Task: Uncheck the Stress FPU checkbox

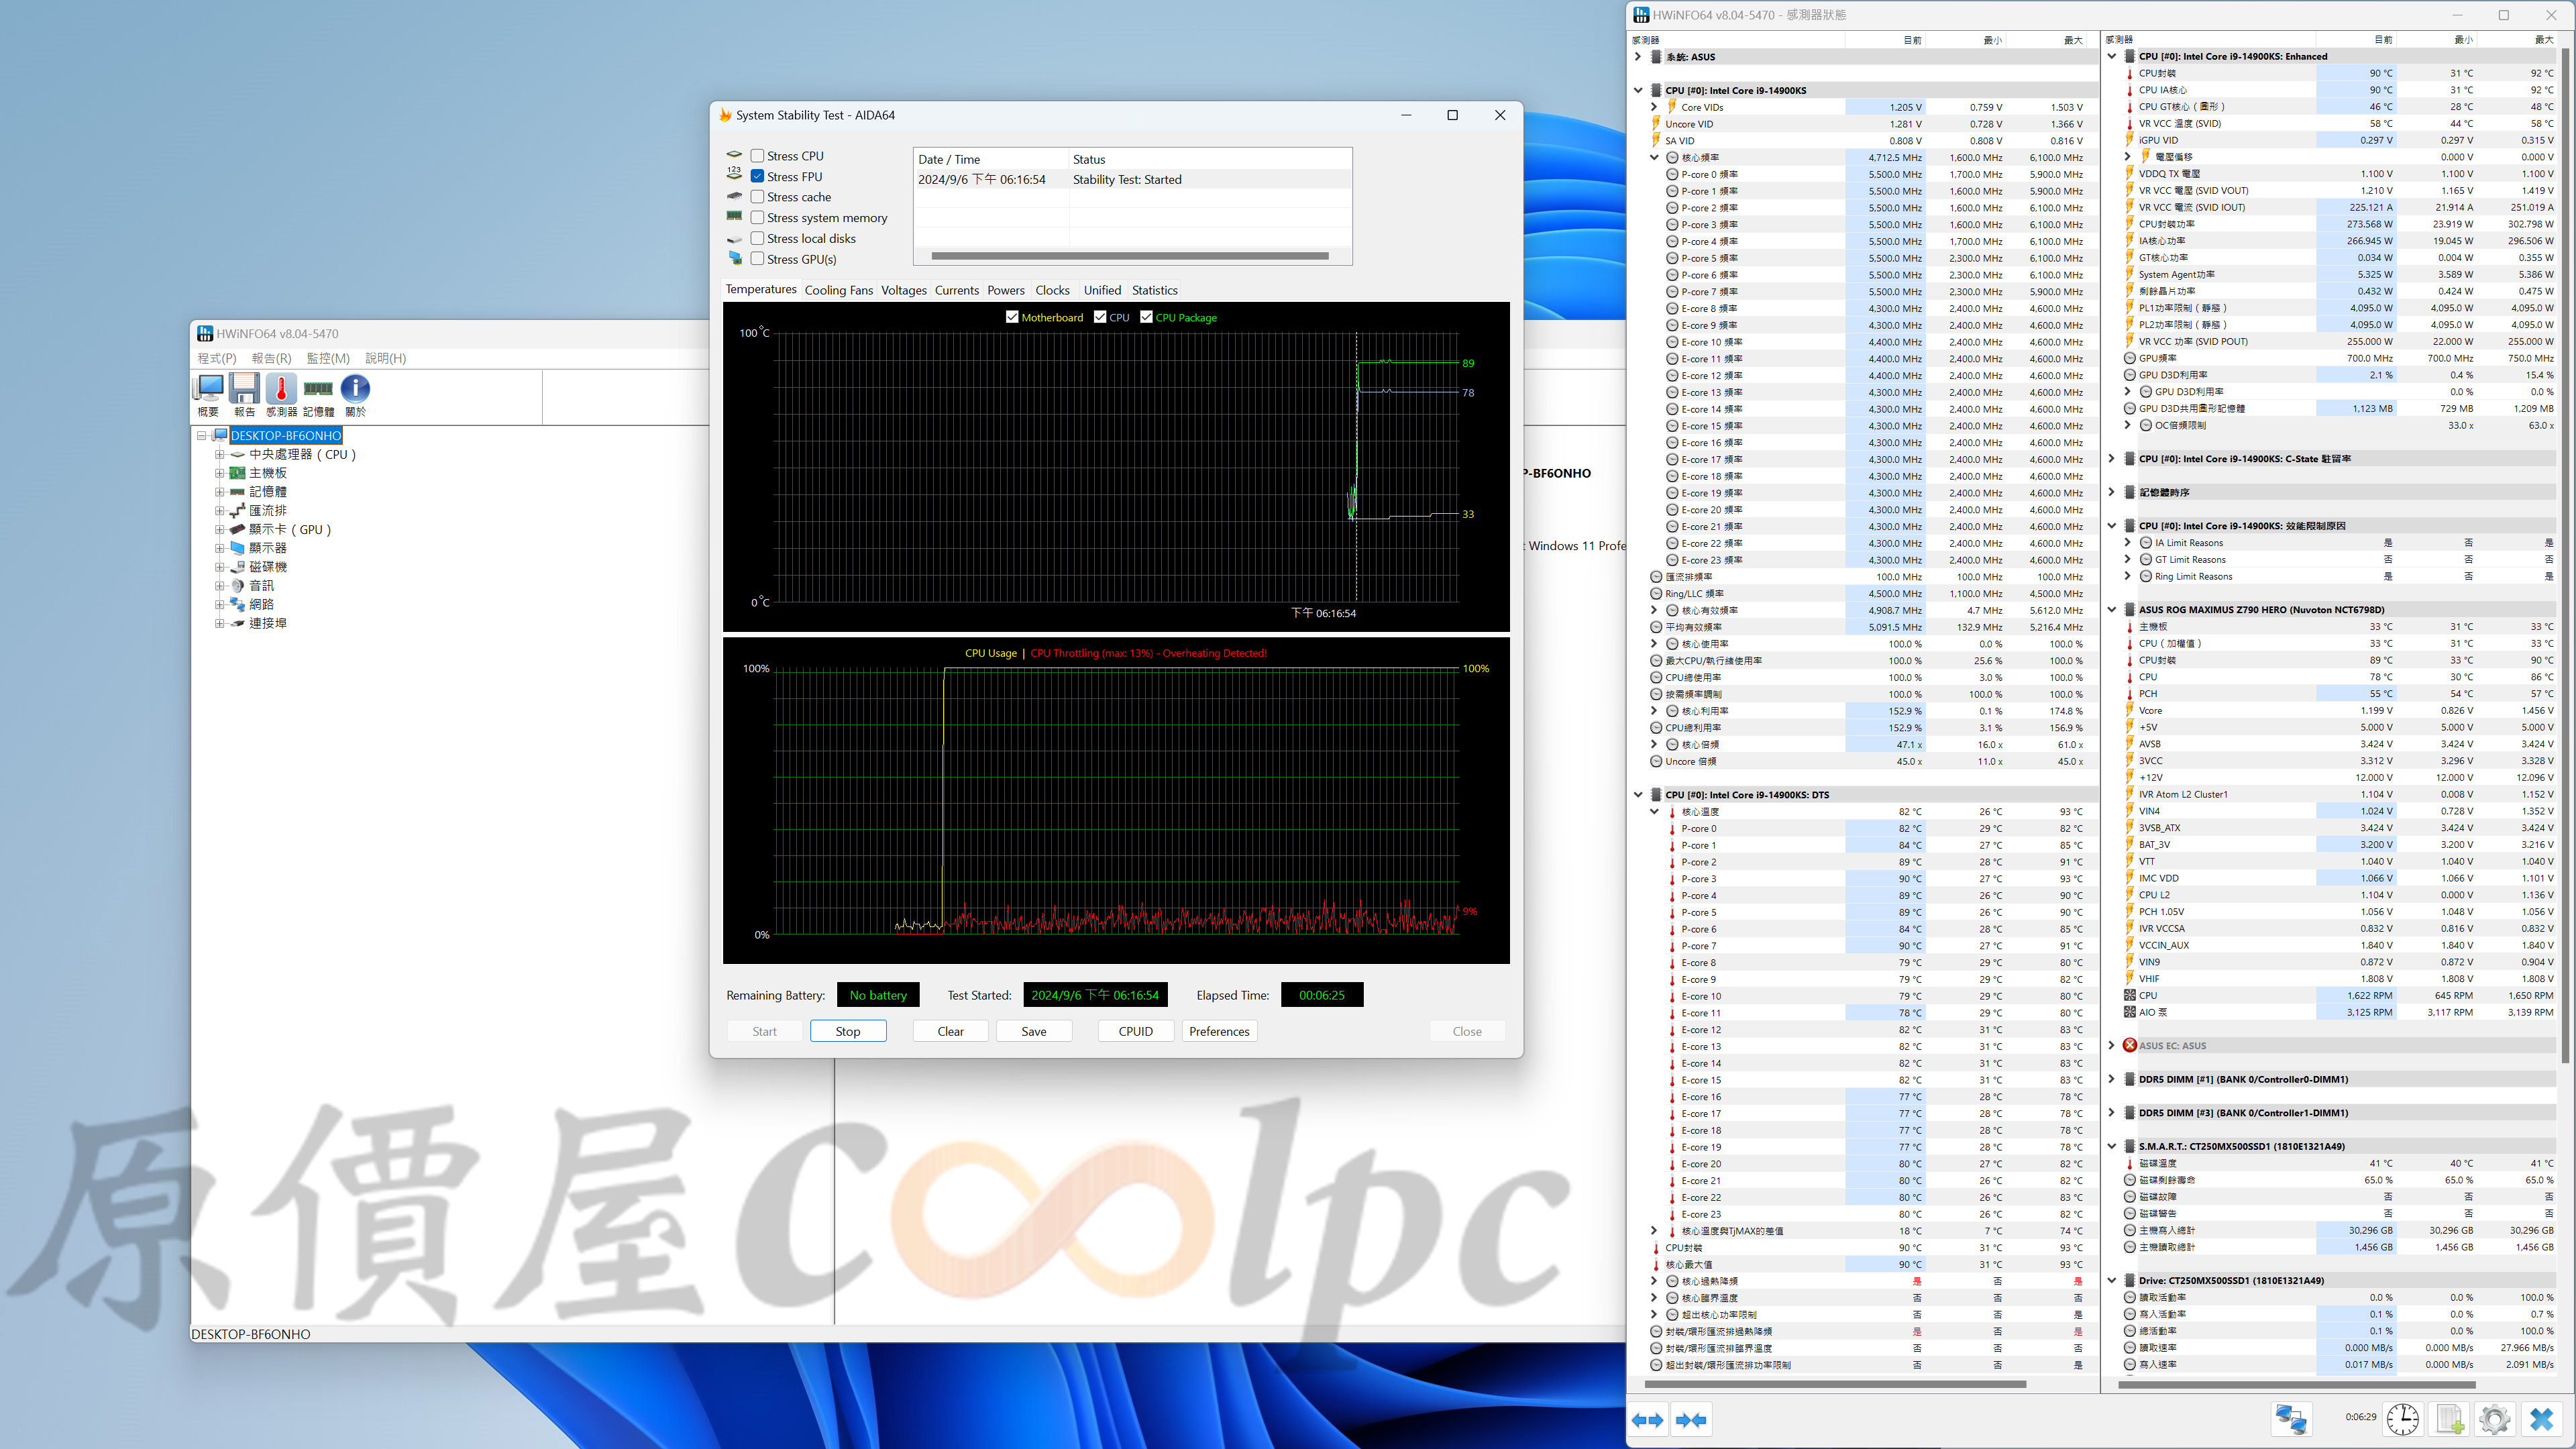Action: click(758, 177)
